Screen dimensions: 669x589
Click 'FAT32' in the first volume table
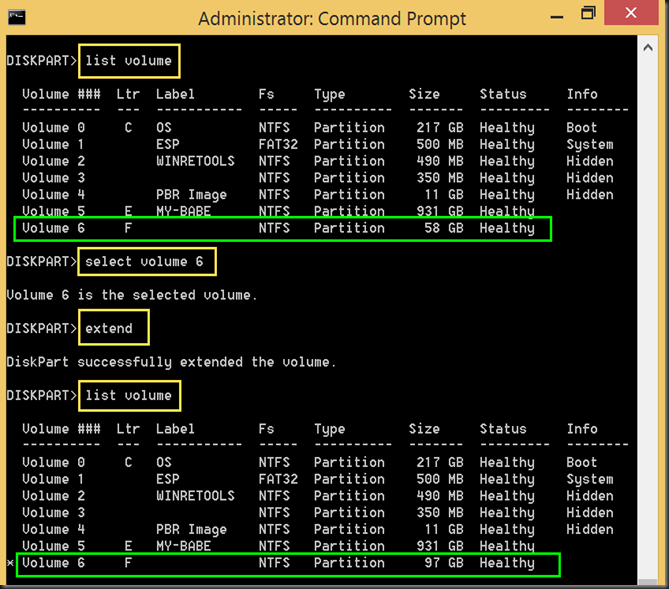click(x=278, y=144)
